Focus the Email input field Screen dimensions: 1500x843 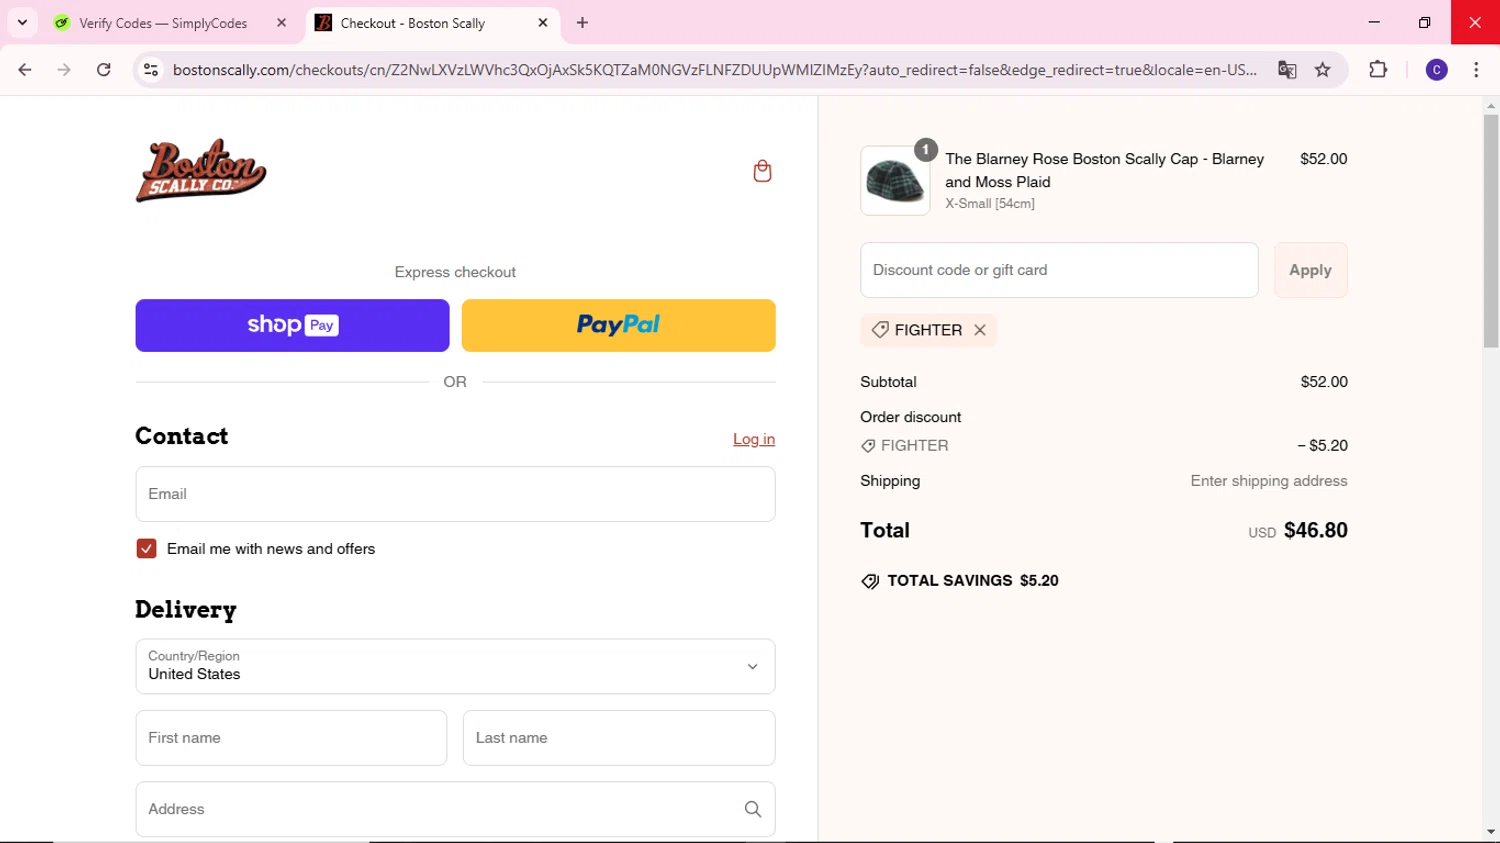click(x=455, y=494)
